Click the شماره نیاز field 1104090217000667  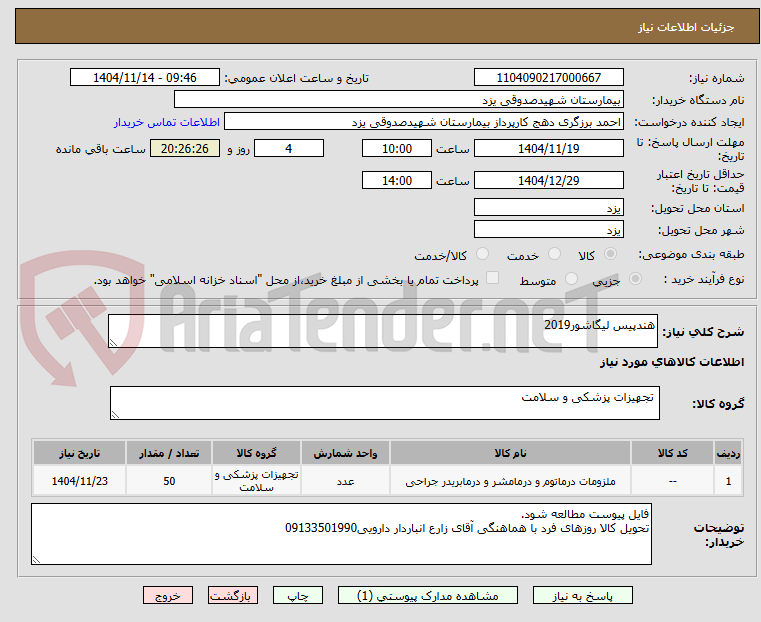click(x=548, y=78)
